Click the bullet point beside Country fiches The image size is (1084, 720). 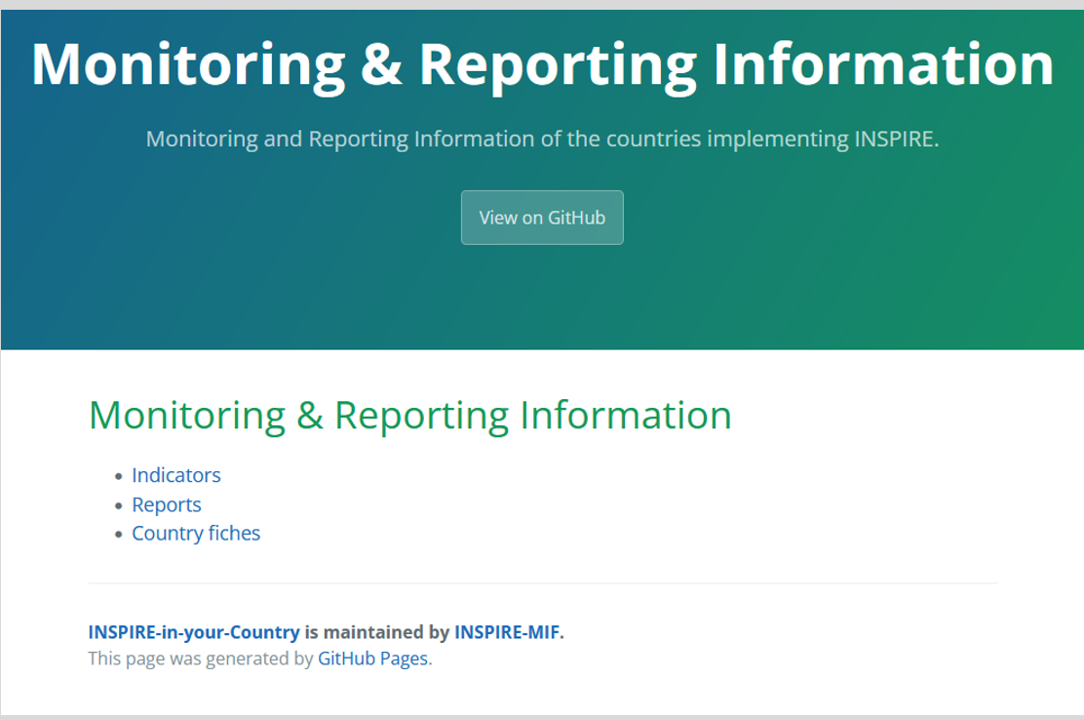click(x=119, y=534)
